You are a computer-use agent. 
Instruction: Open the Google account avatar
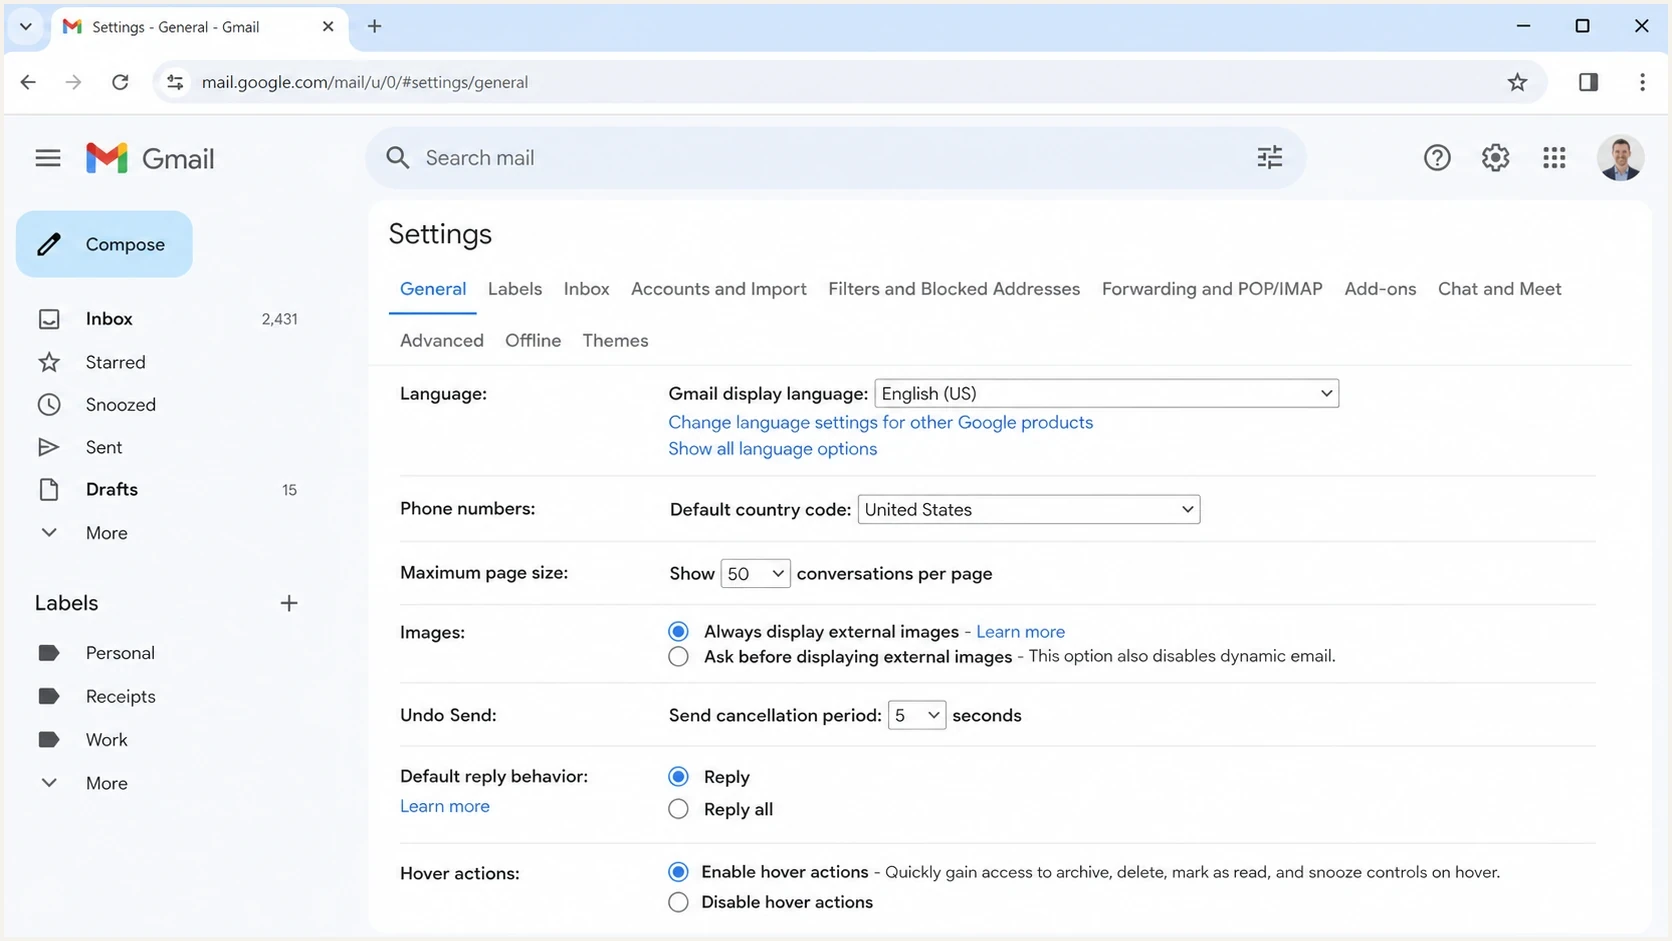tap(1620, 158)
